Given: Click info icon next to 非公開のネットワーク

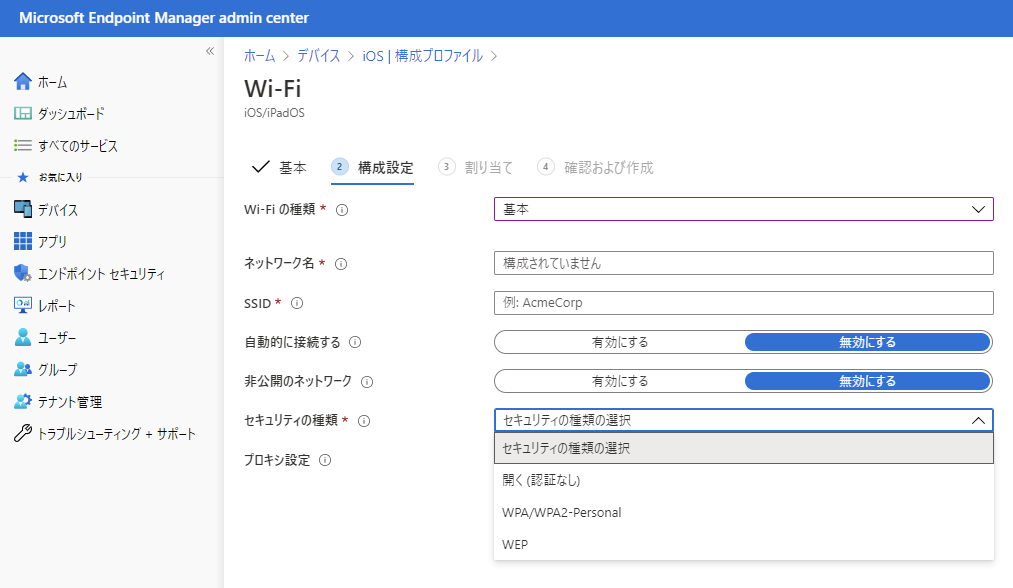Looking at the screenshot, I should click(x=367, y=382).
